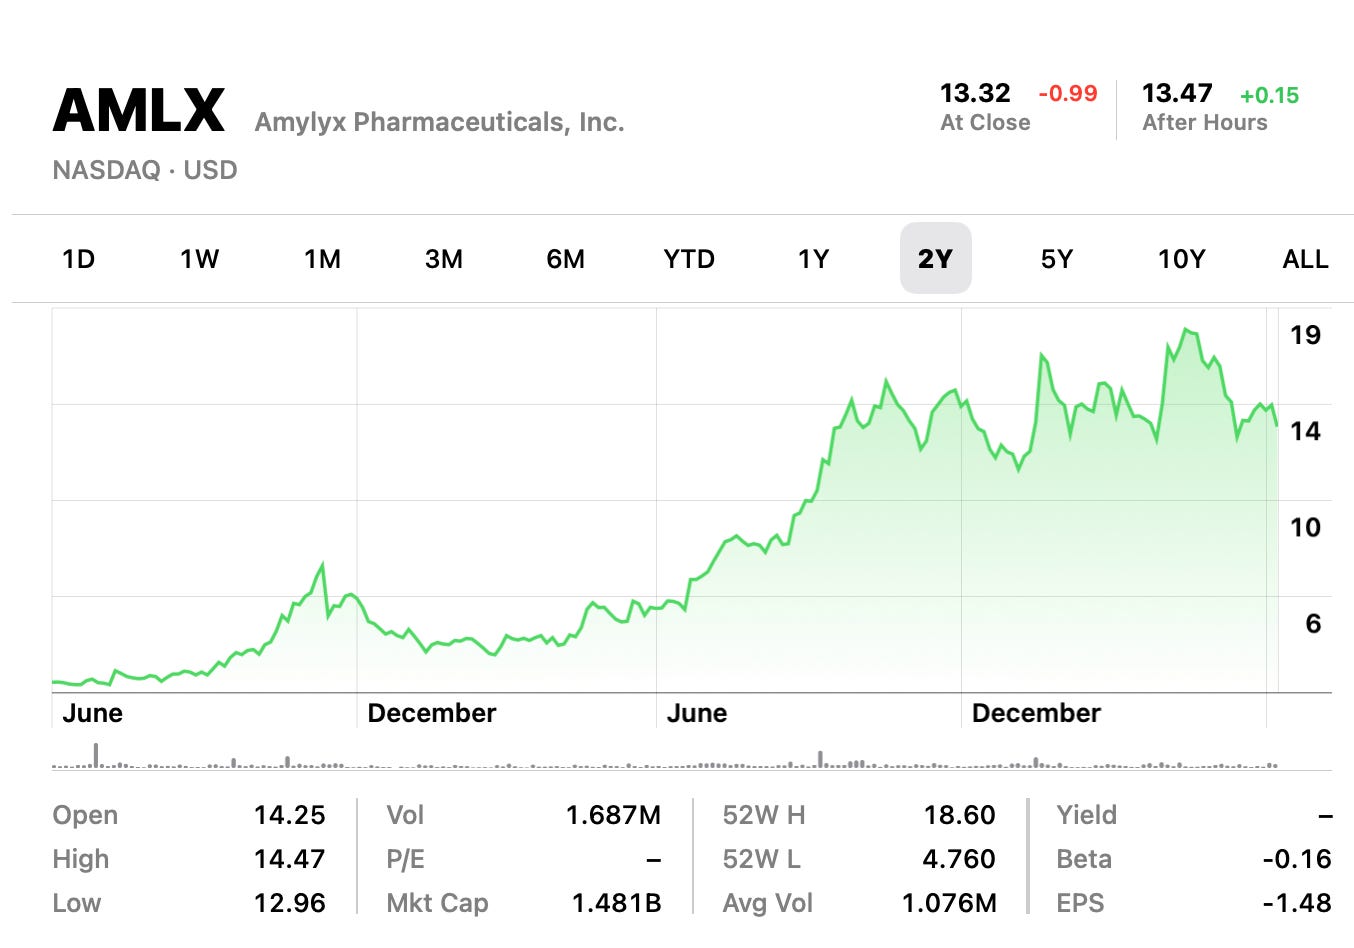Viewport: 1354px width, 948px height.
Task: Select the 10Y time range
Action: [x=1181, y=259]
